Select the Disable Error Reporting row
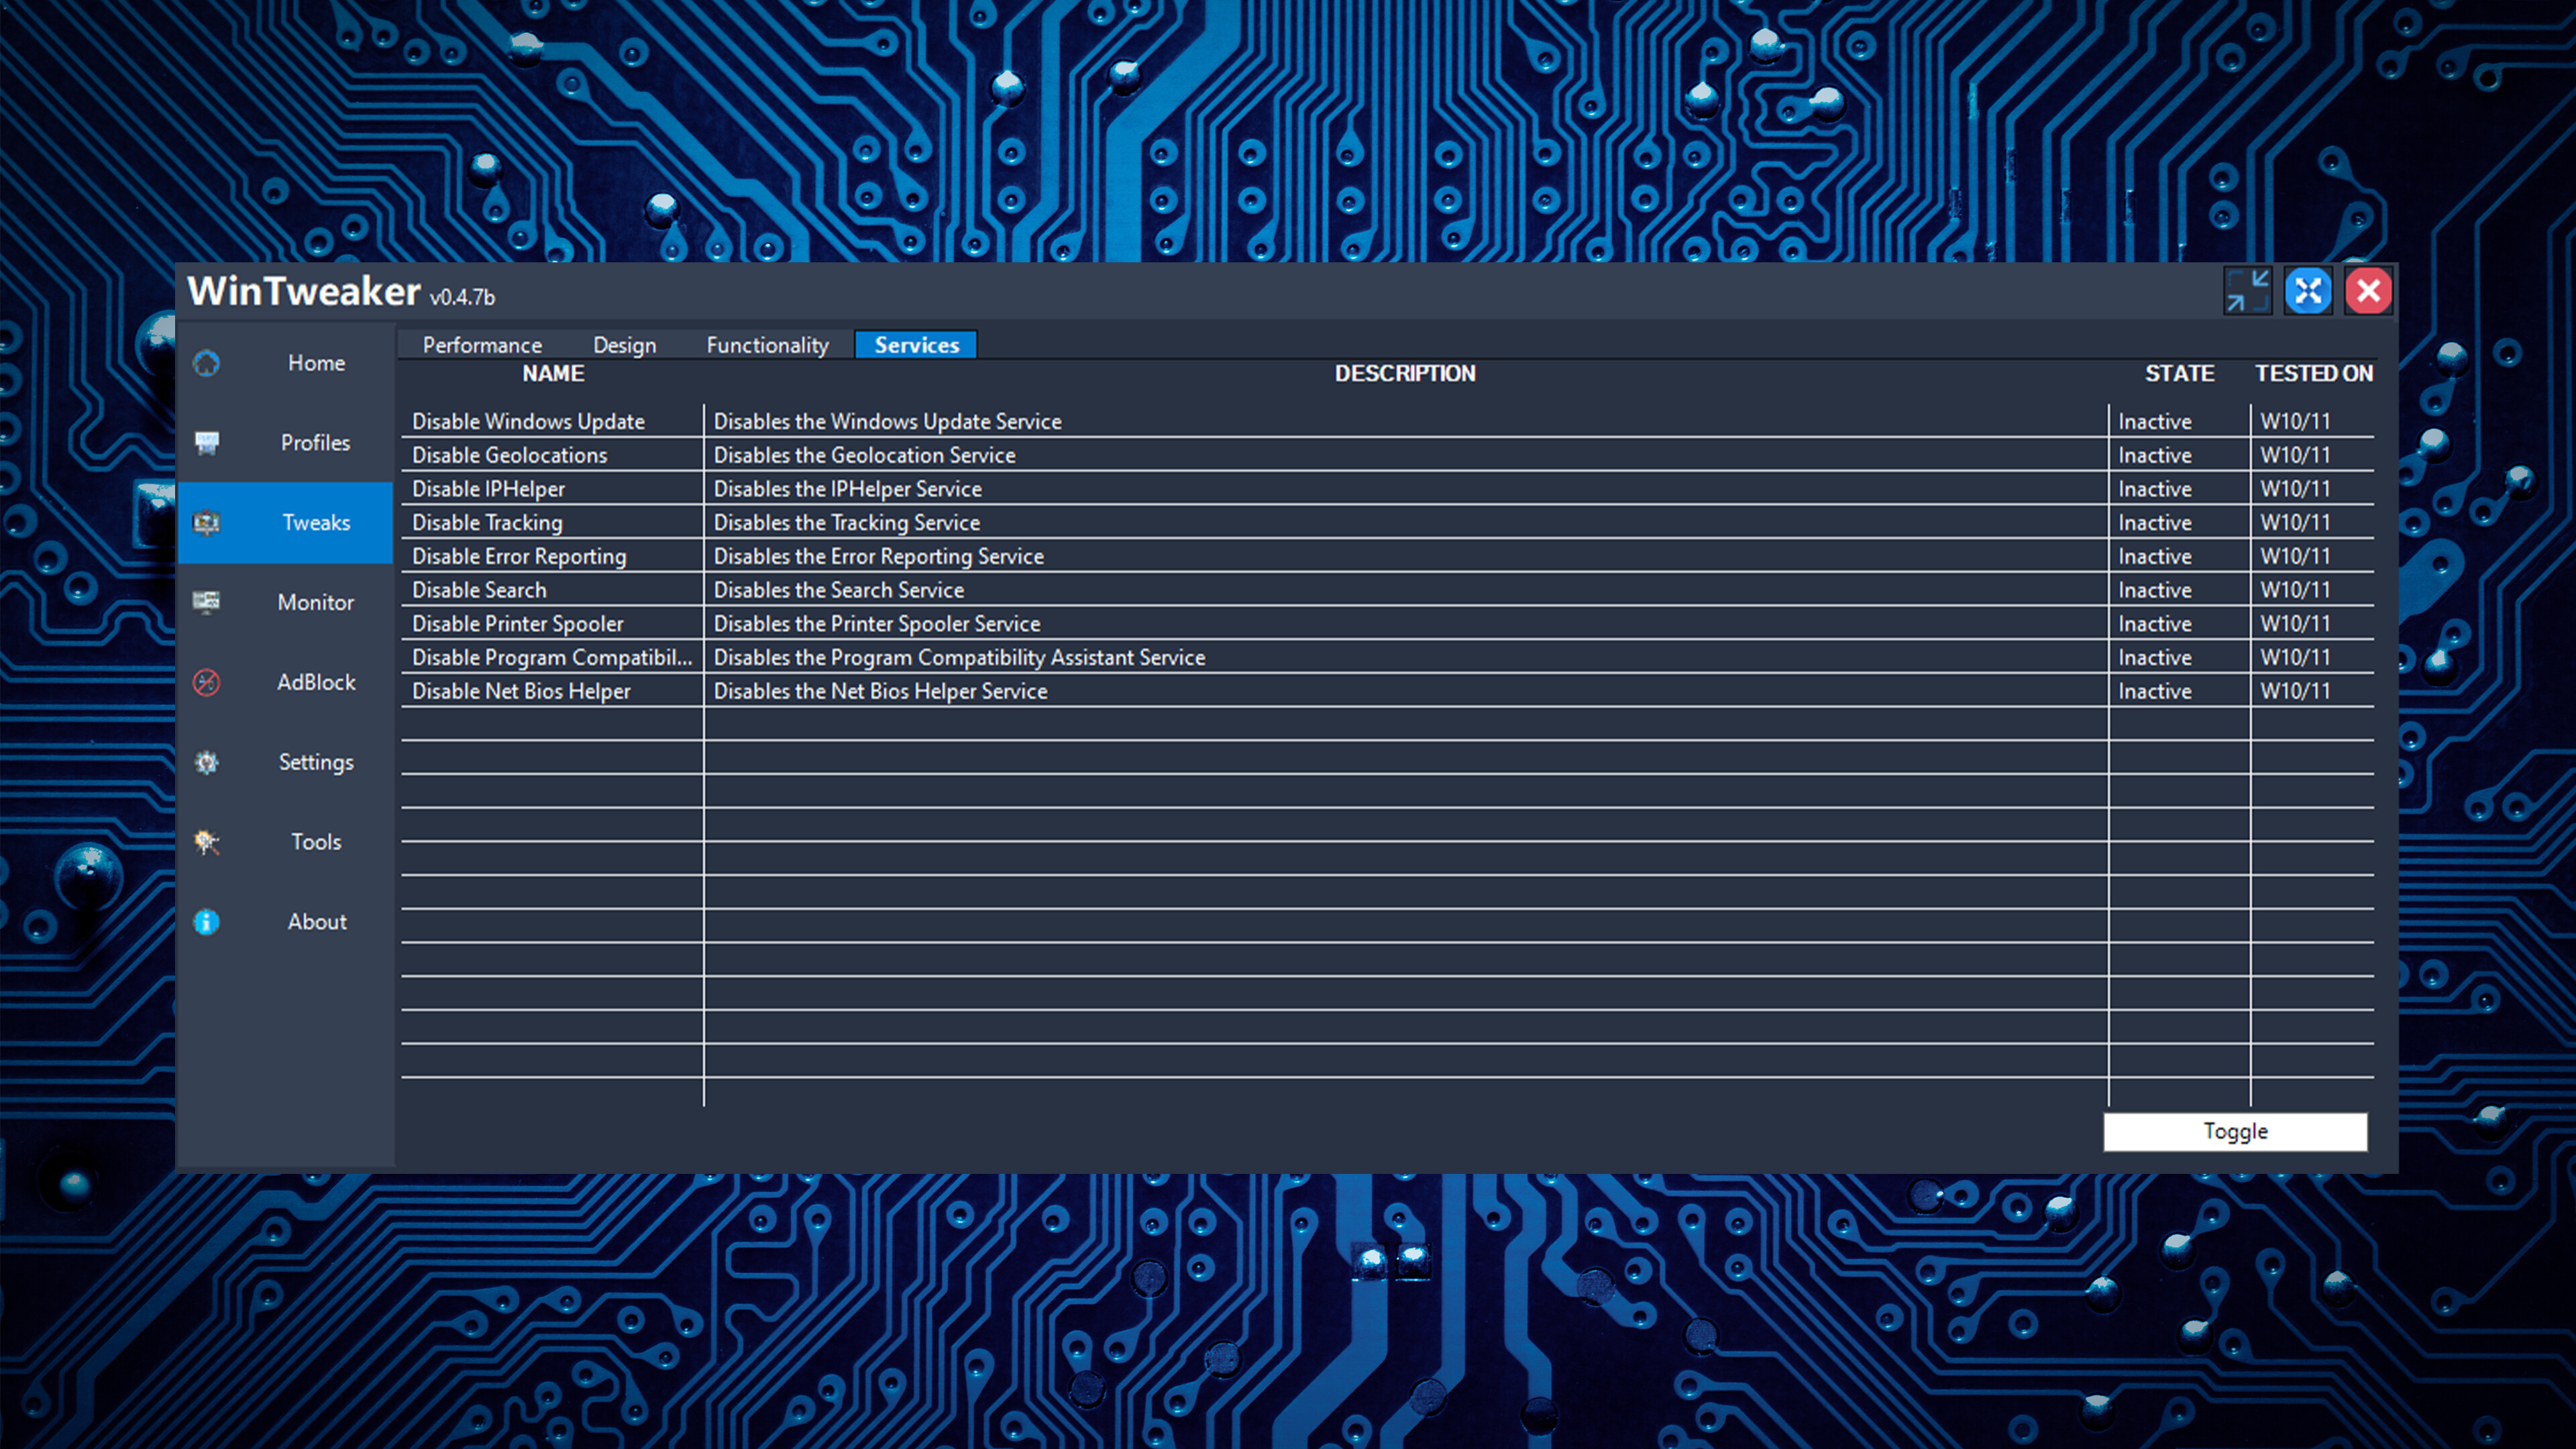The width and height of the screenshot is (2576, 1449). pos(519,556)
